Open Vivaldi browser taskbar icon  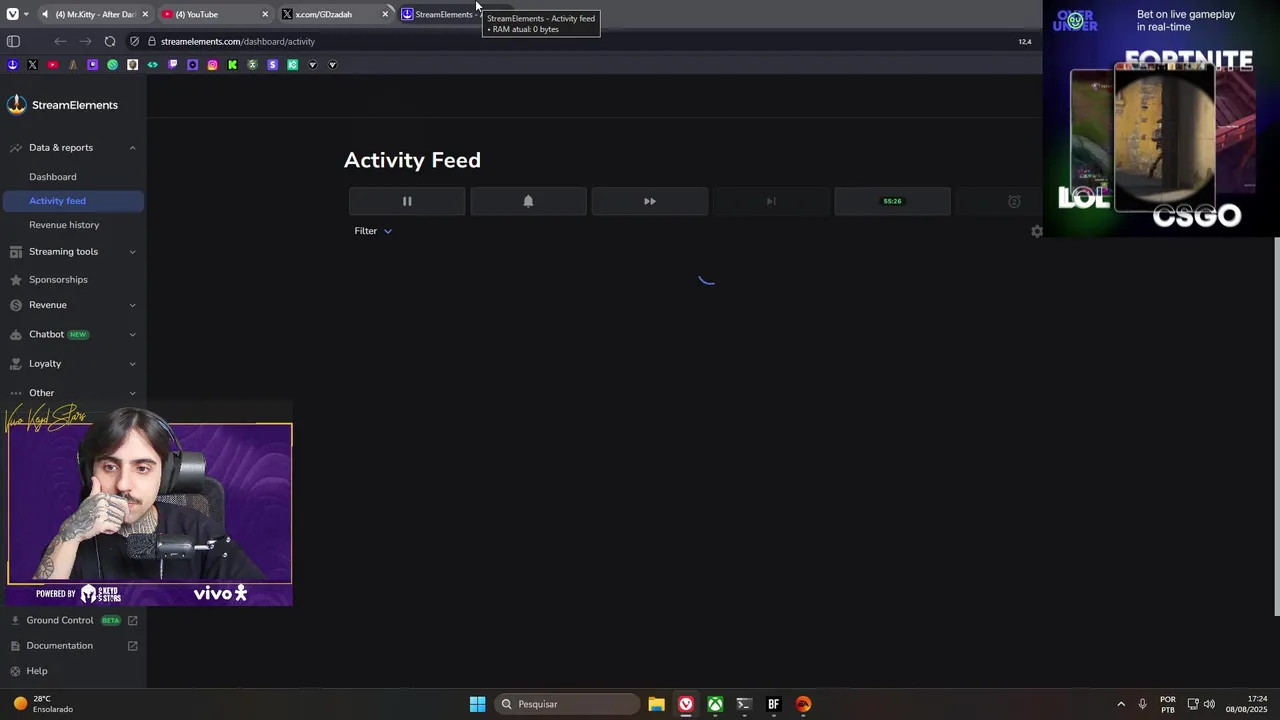point(686,704)
